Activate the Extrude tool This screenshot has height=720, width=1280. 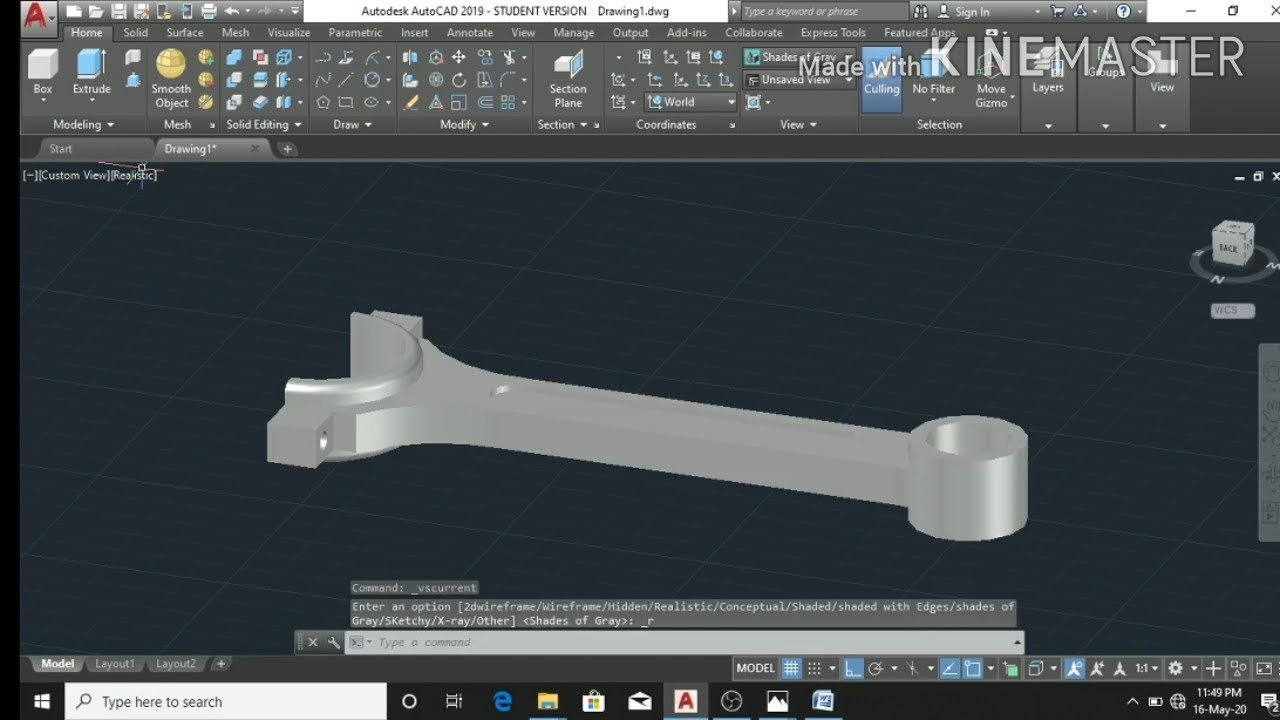pyautogui.click(x=92, y=73)
